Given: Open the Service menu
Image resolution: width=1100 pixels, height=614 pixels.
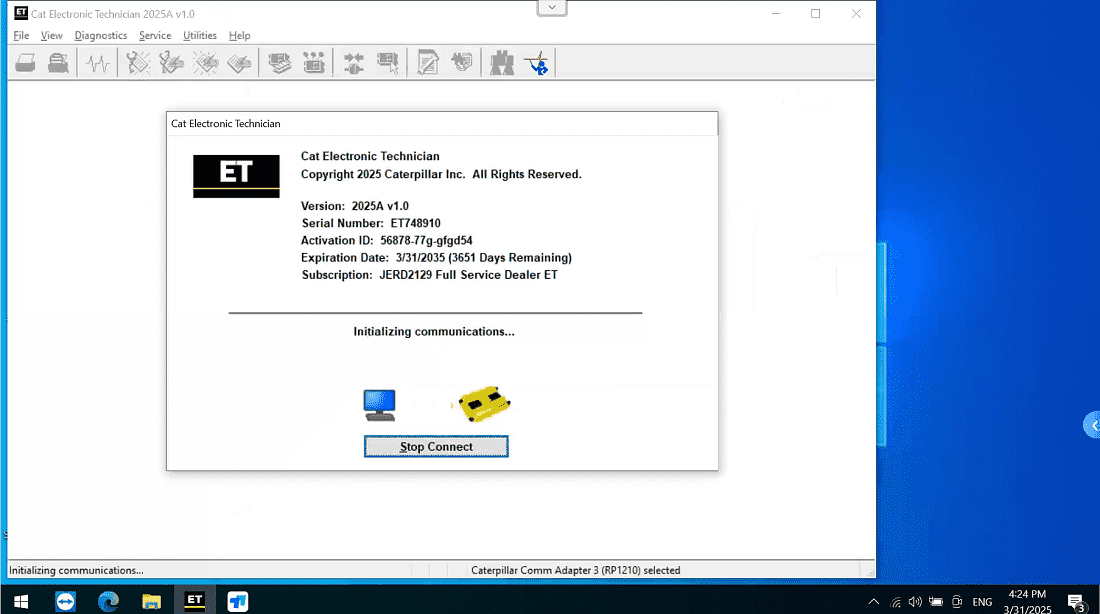Looking at the screenshot, I should (155, 36).
